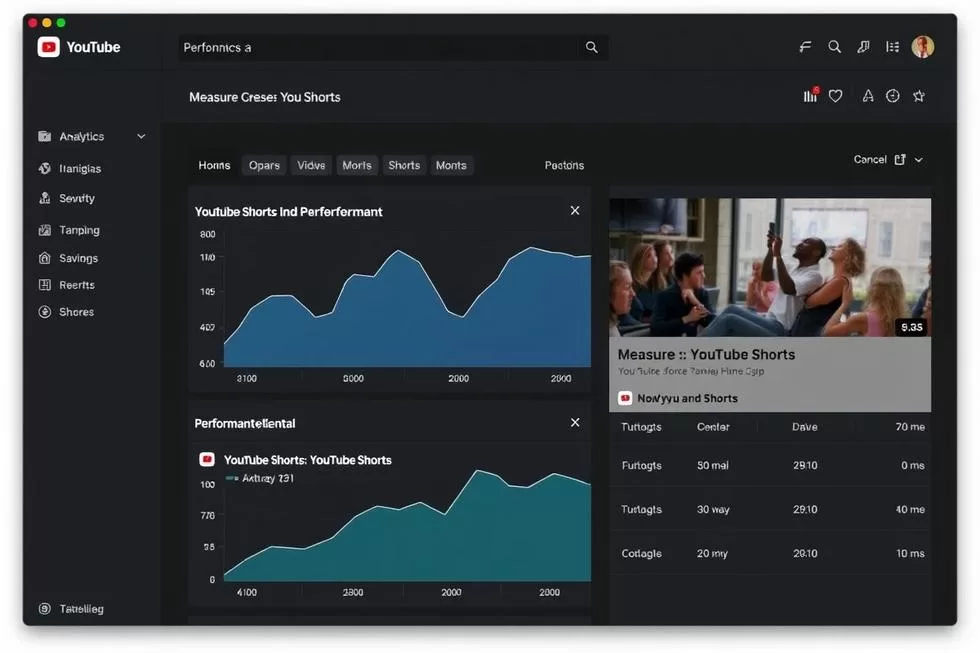
Task: Click the YouTube Shorts: YouTube Shorts chart title
Action: [308, 460]
